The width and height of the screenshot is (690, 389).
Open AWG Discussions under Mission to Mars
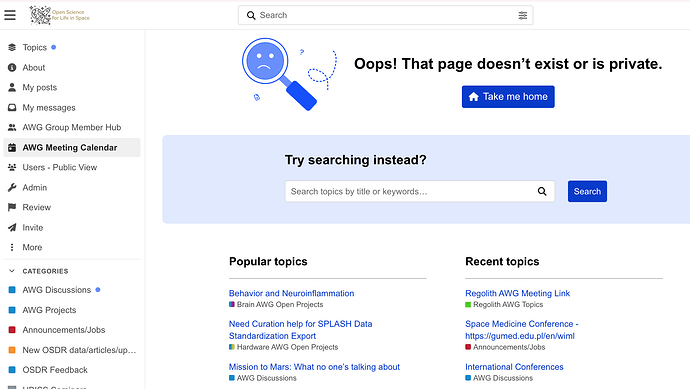[x=263, y=378]
